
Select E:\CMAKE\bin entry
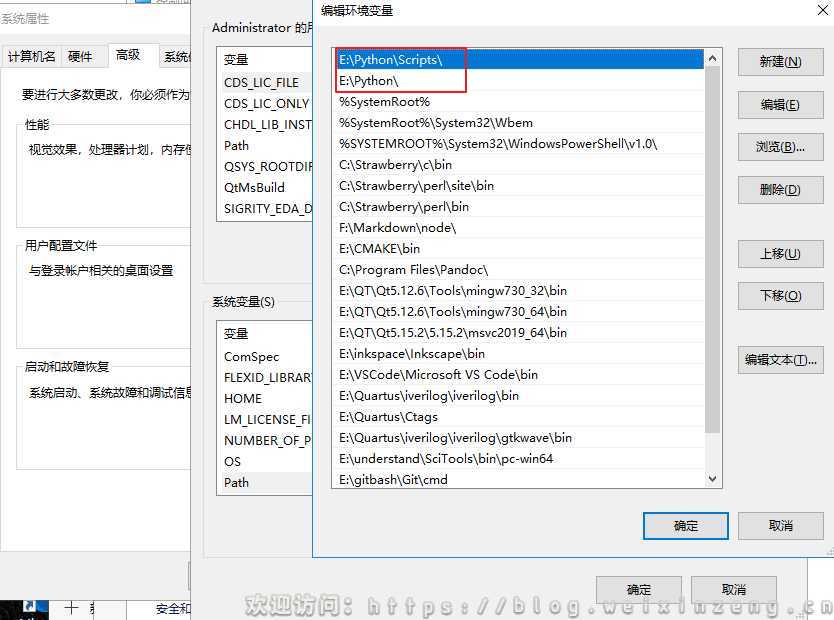[519, 249]
